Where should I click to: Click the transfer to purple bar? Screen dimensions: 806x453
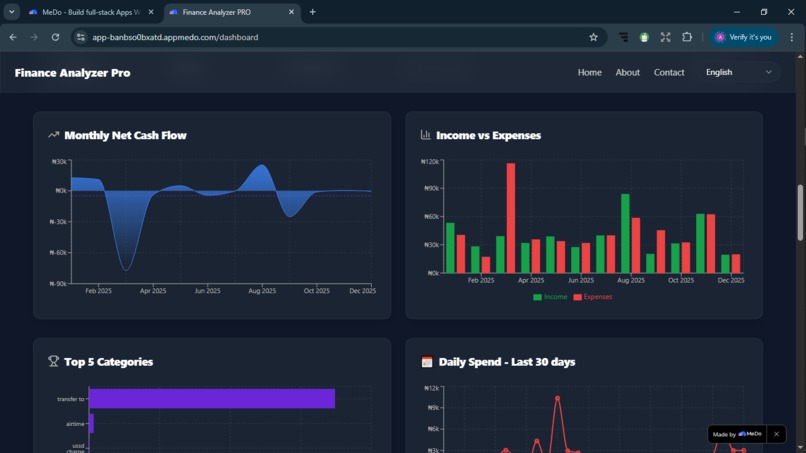click(x=212, y=398)
